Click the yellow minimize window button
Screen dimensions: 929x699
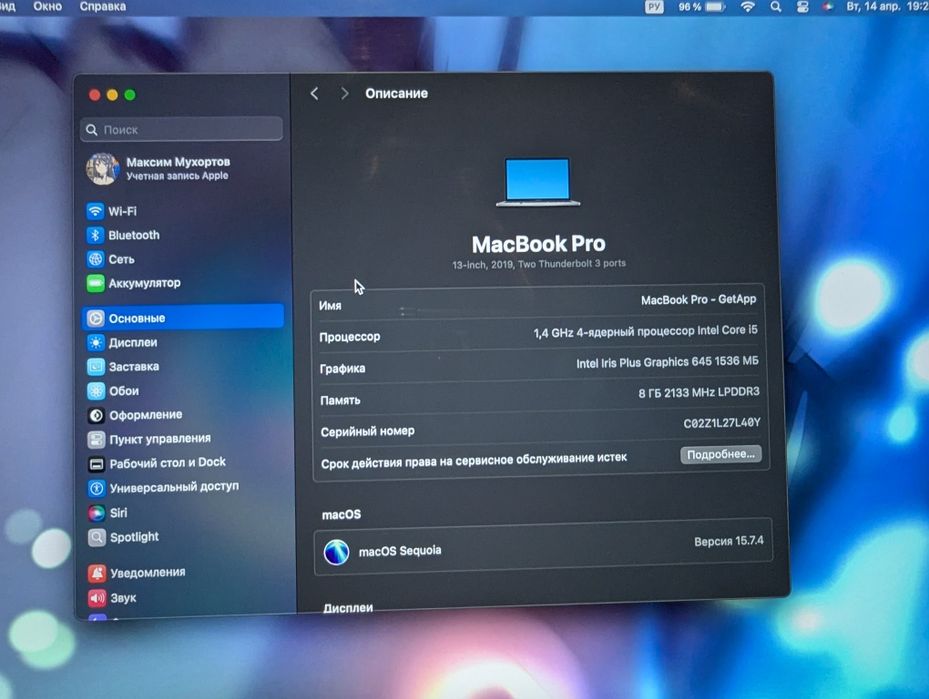(x=112, y=95)
